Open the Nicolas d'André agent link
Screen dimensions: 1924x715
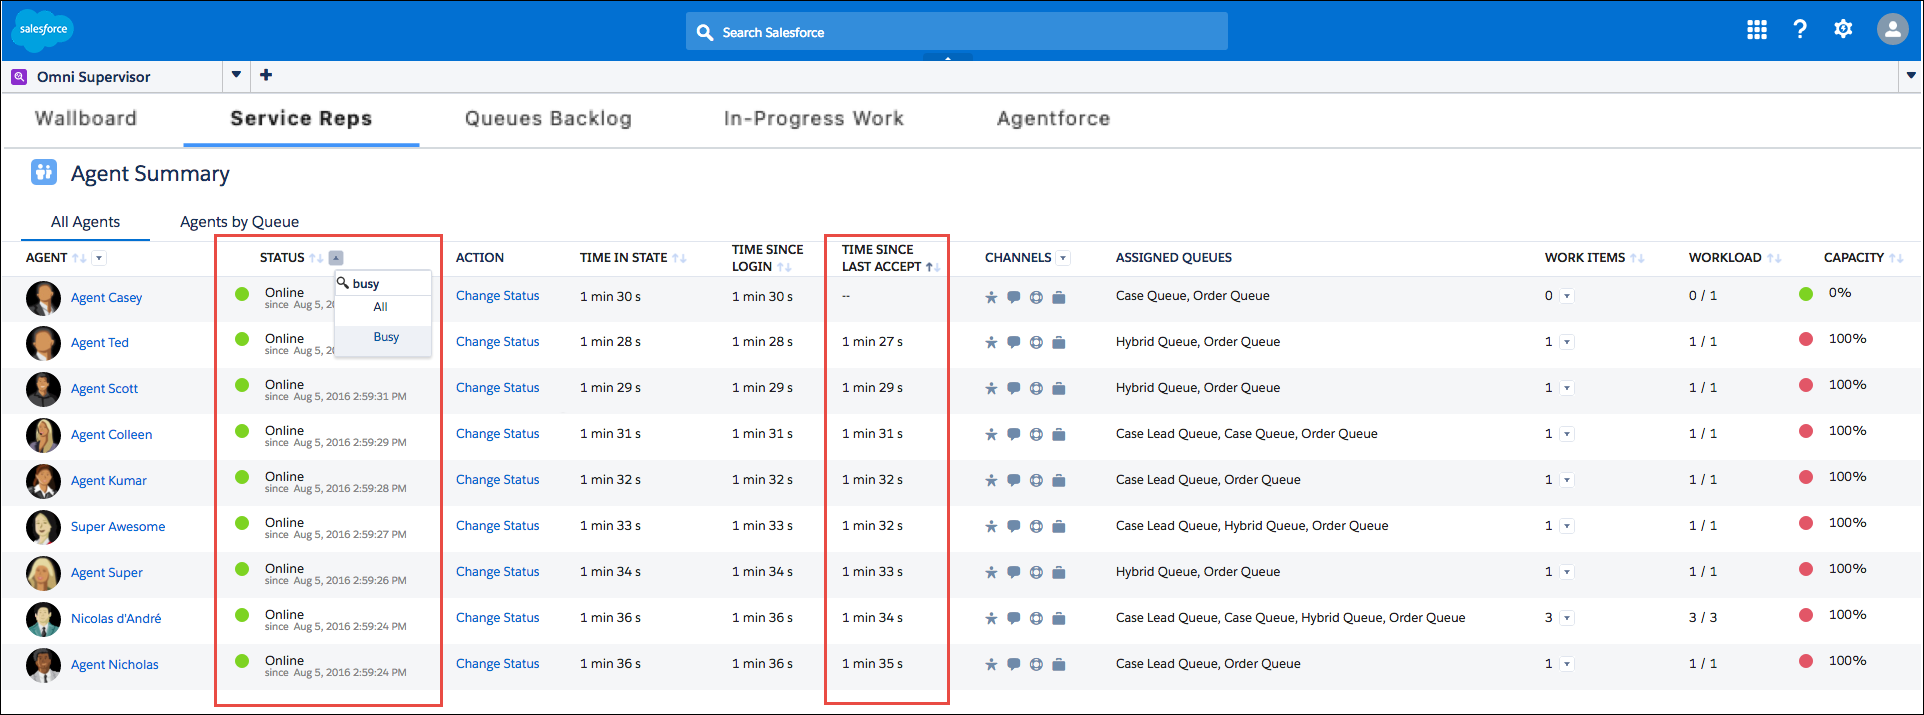tap(116, 619)
